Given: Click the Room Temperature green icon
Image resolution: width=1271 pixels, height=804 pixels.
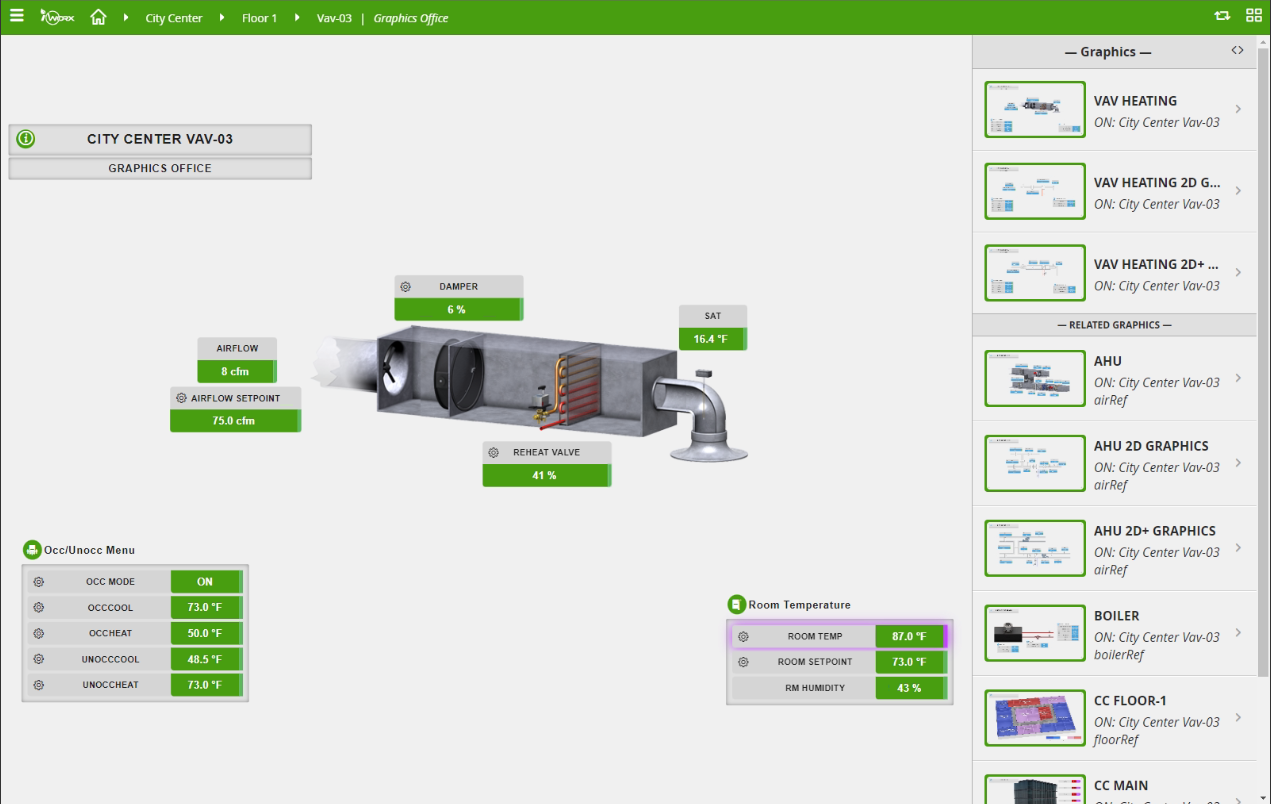Looking at the screenshot, I should tap(737, 605).
